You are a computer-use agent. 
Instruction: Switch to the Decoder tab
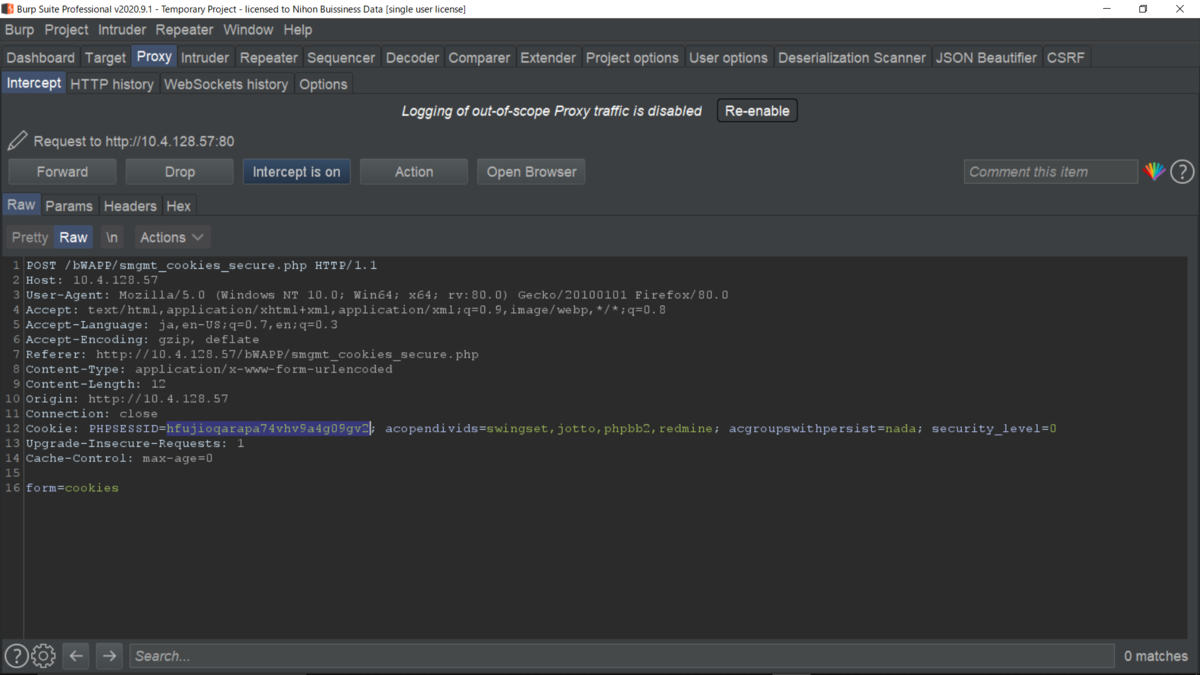412,57
